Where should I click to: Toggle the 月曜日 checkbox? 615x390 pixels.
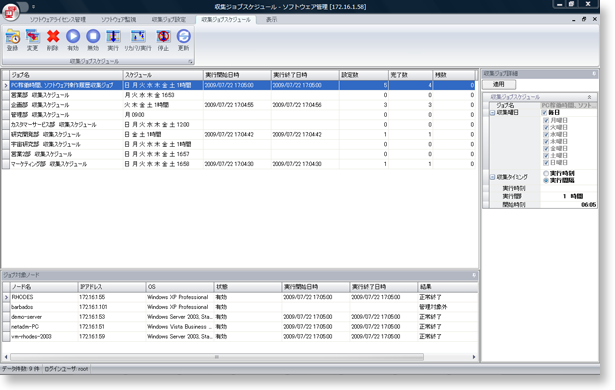coord(546,120)
